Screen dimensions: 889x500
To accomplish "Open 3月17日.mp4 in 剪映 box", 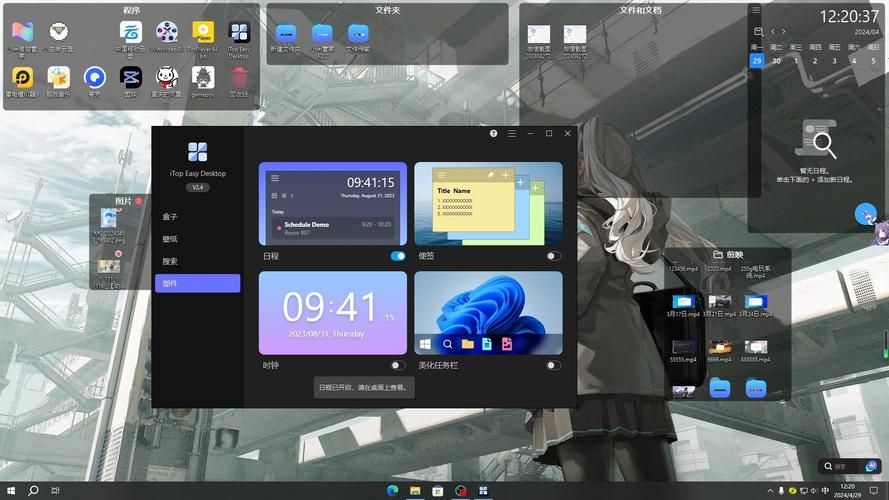I will pyautogui.click(x=683, y=302).
